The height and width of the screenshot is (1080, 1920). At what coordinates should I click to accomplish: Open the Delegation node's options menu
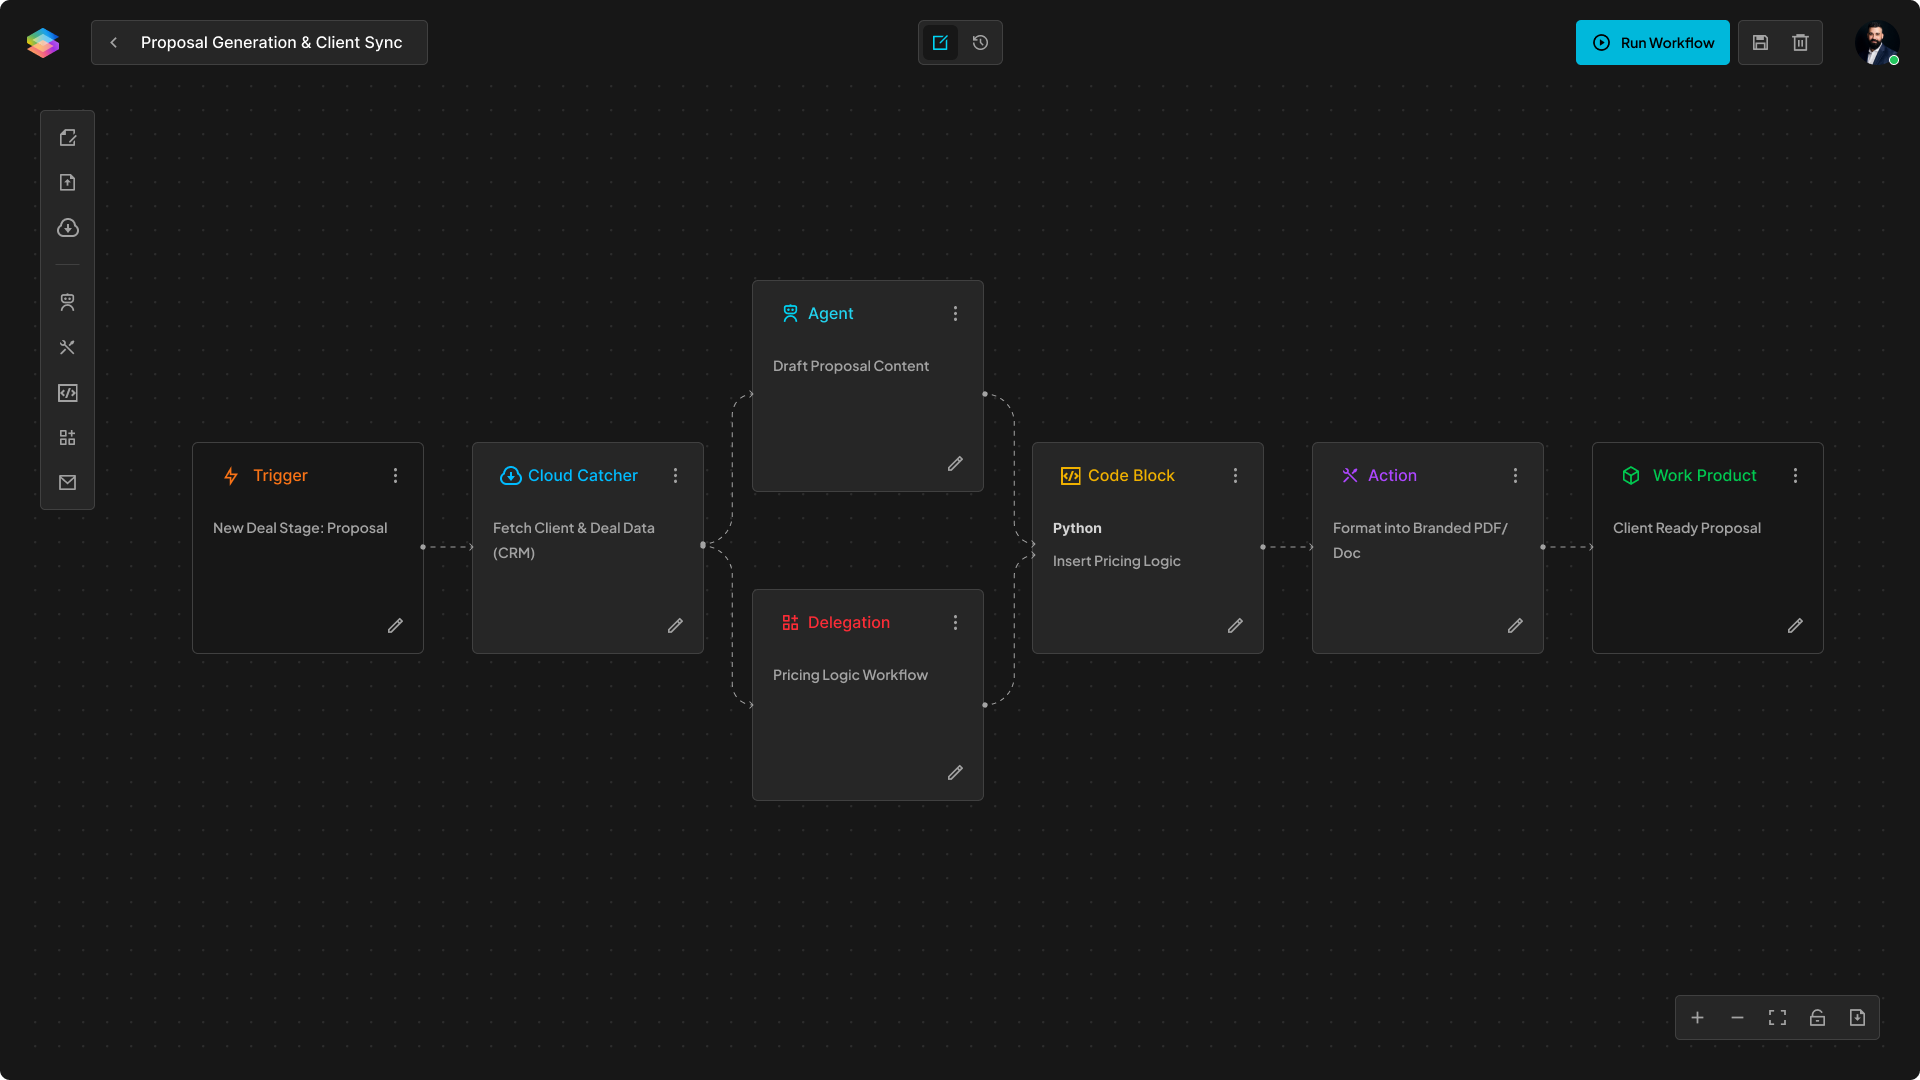(x=955, y=623)
